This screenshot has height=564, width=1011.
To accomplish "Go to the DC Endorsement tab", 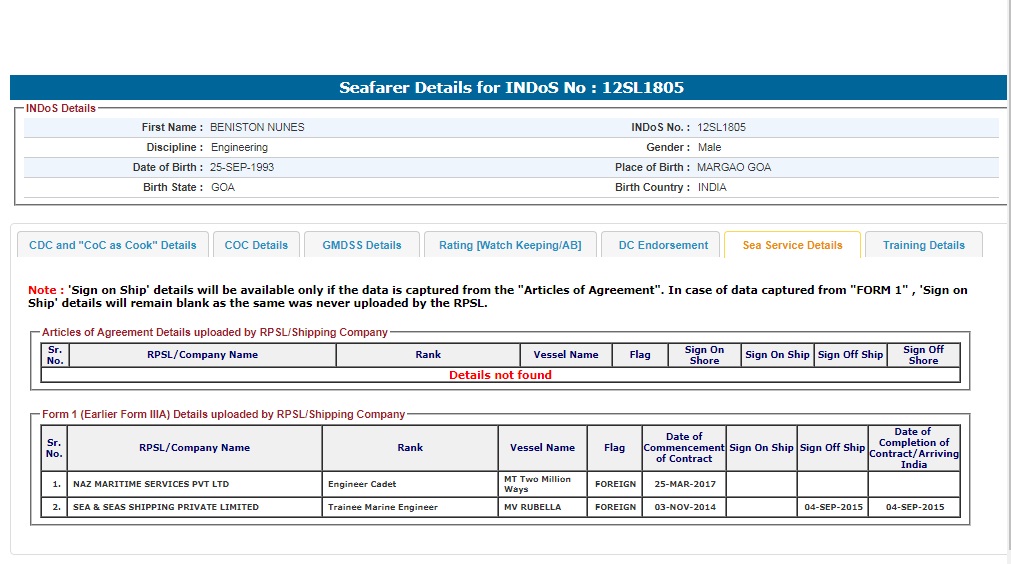I will (663, 245).
